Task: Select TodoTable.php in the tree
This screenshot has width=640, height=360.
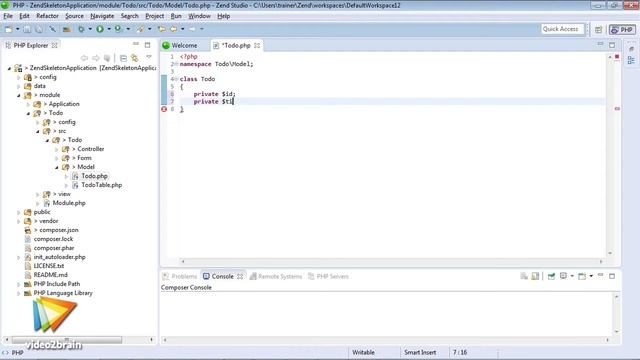Action: point(102,185)
